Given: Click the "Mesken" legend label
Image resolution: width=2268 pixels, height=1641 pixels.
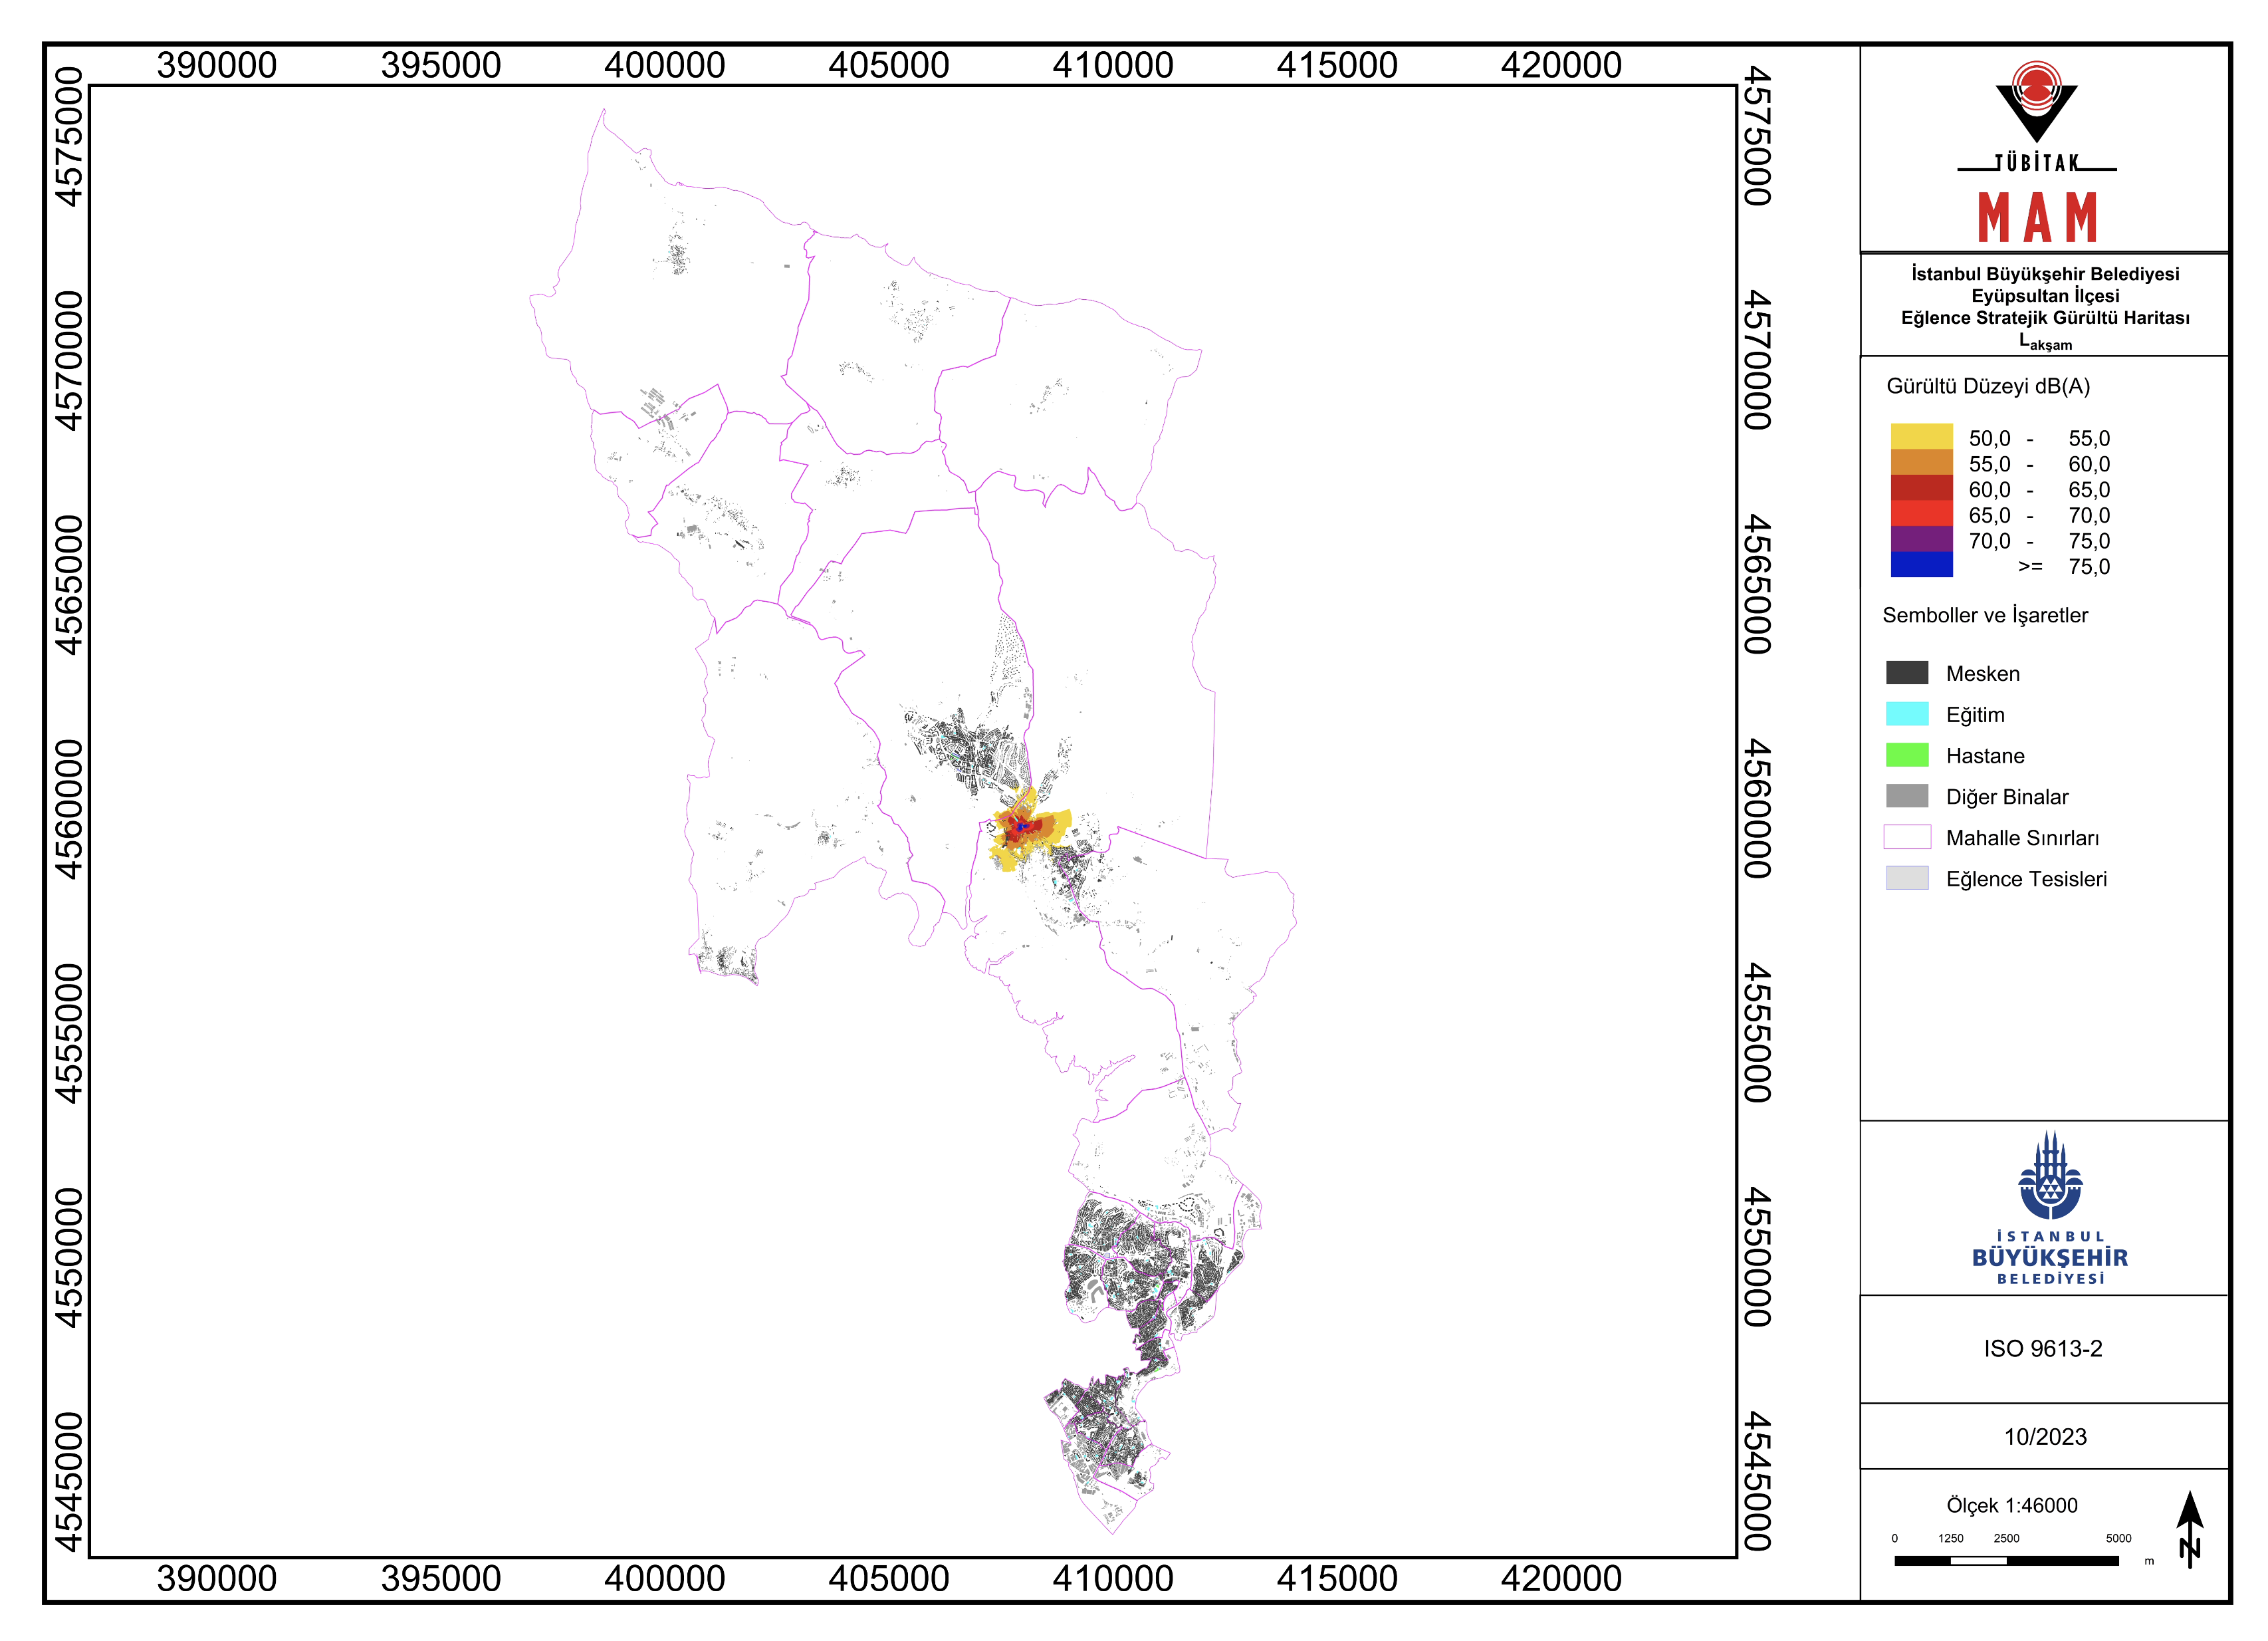Looking at the screenshot, I should (1982, 674).
